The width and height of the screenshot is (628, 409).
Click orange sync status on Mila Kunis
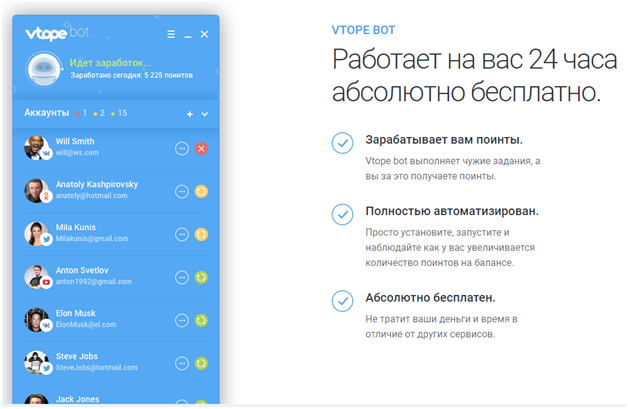point(201,234)
